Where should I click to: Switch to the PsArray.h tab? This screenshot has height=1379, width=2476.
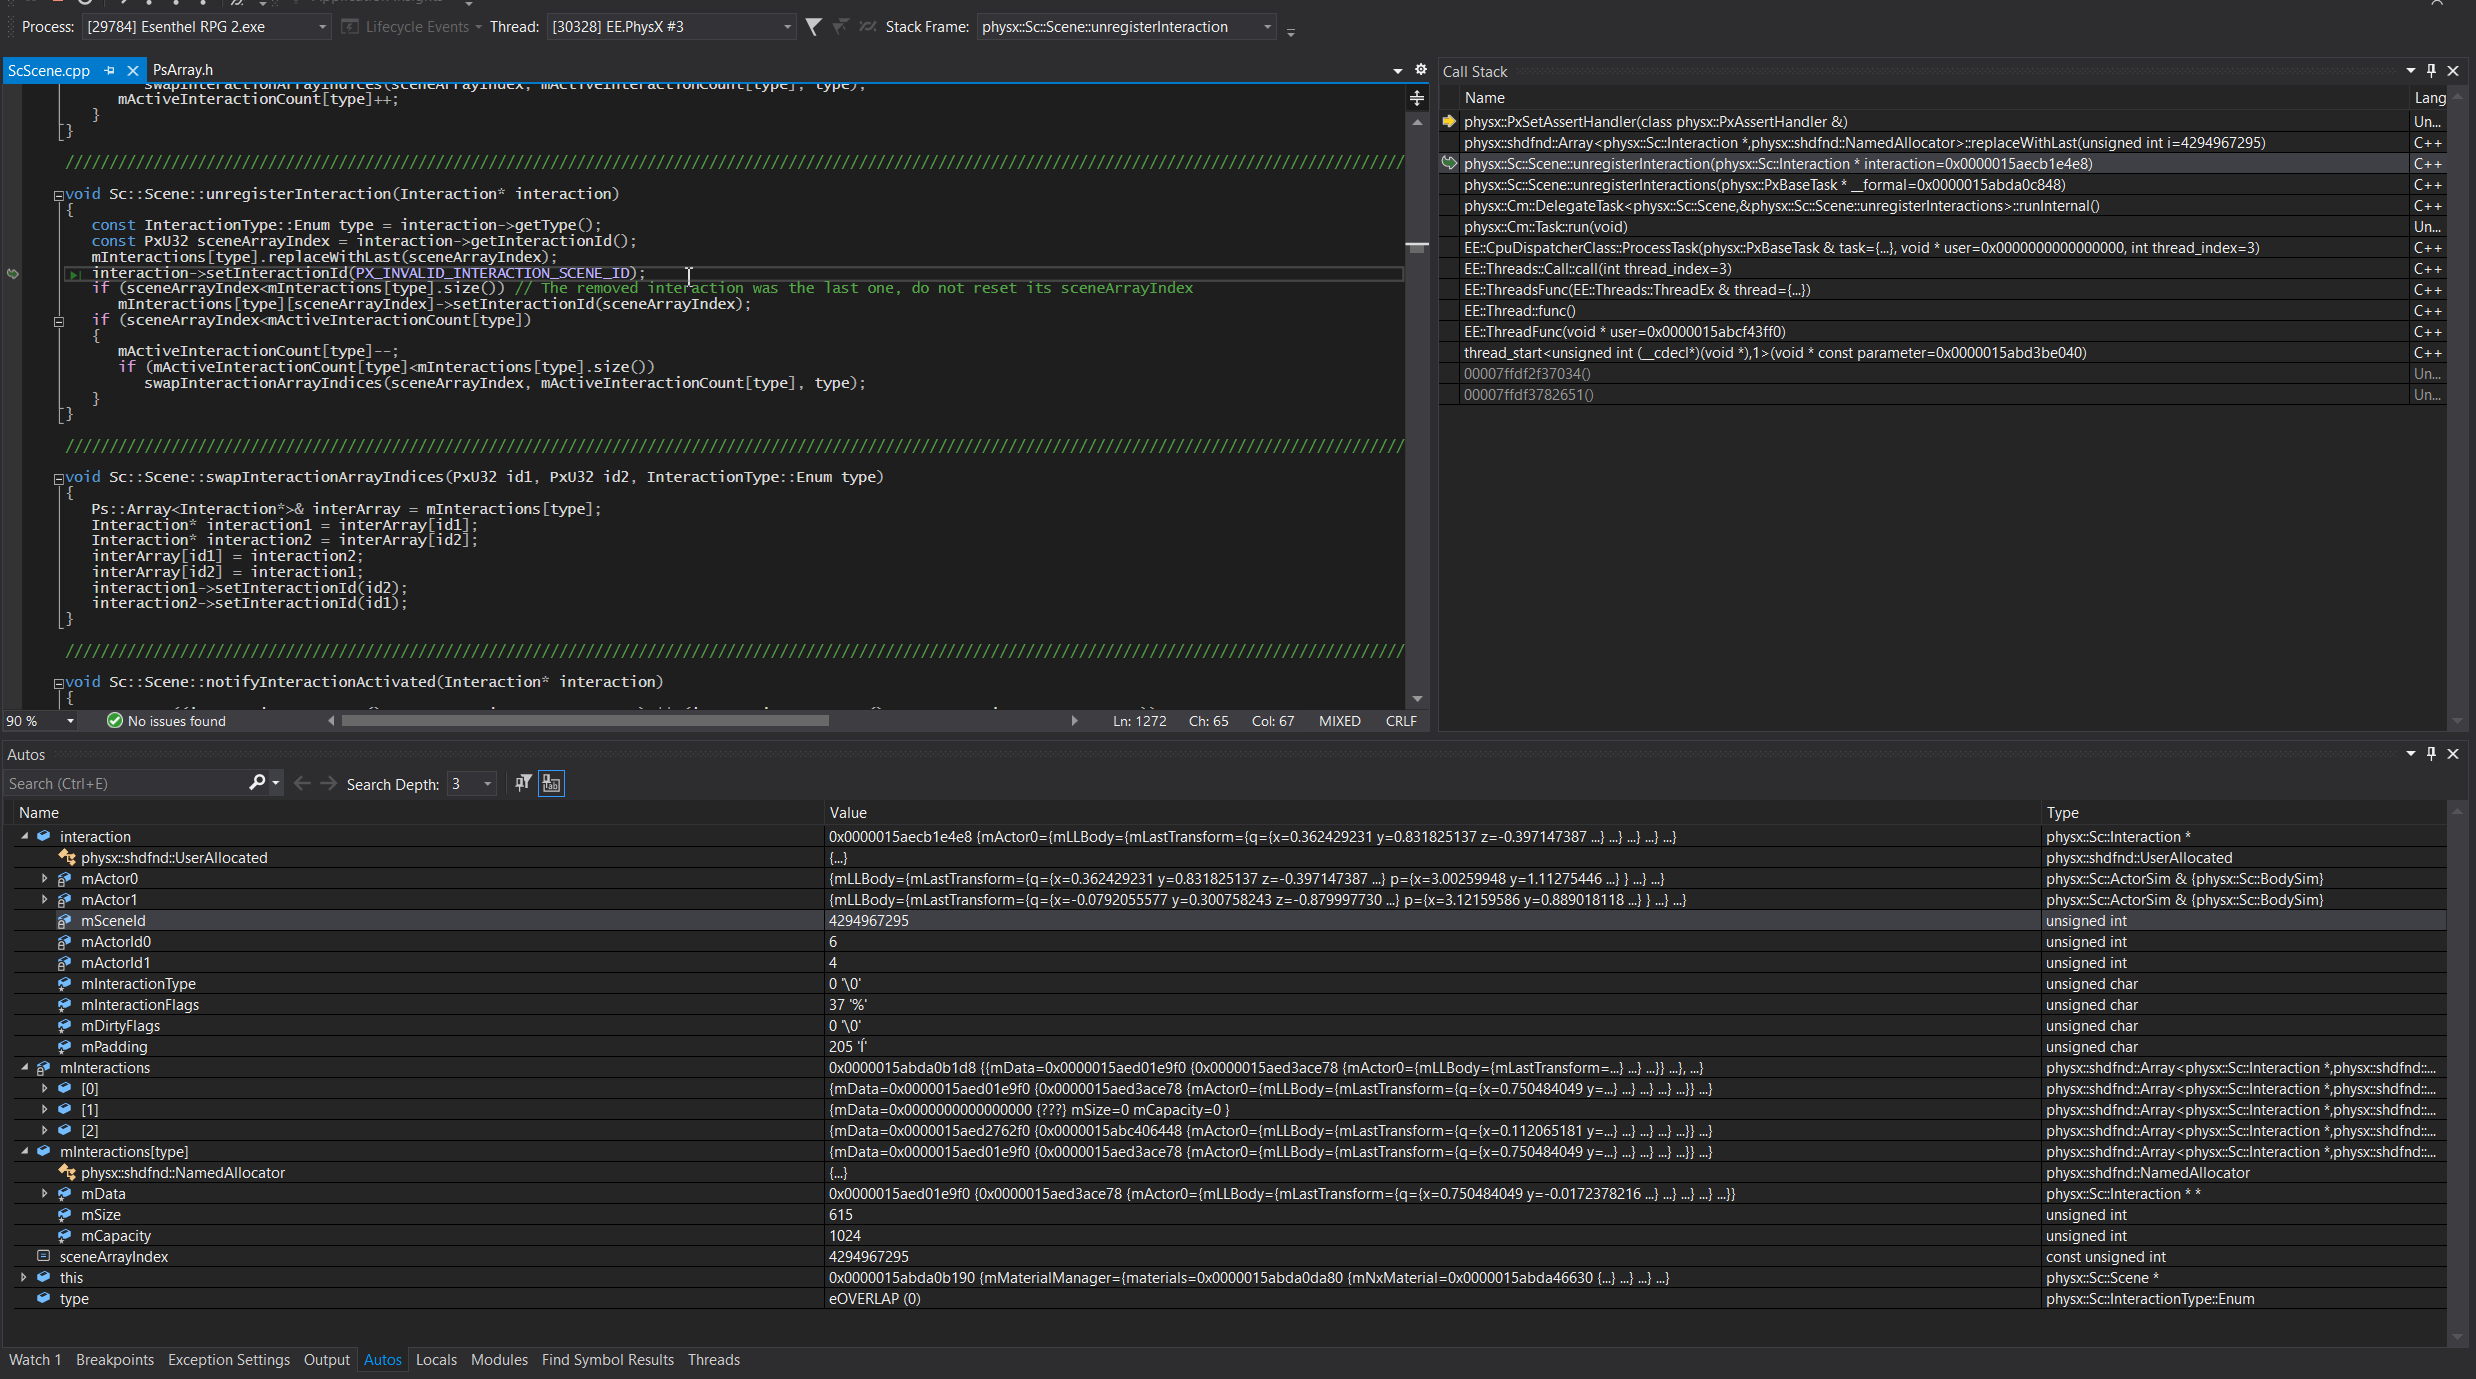tap(183, 69)
